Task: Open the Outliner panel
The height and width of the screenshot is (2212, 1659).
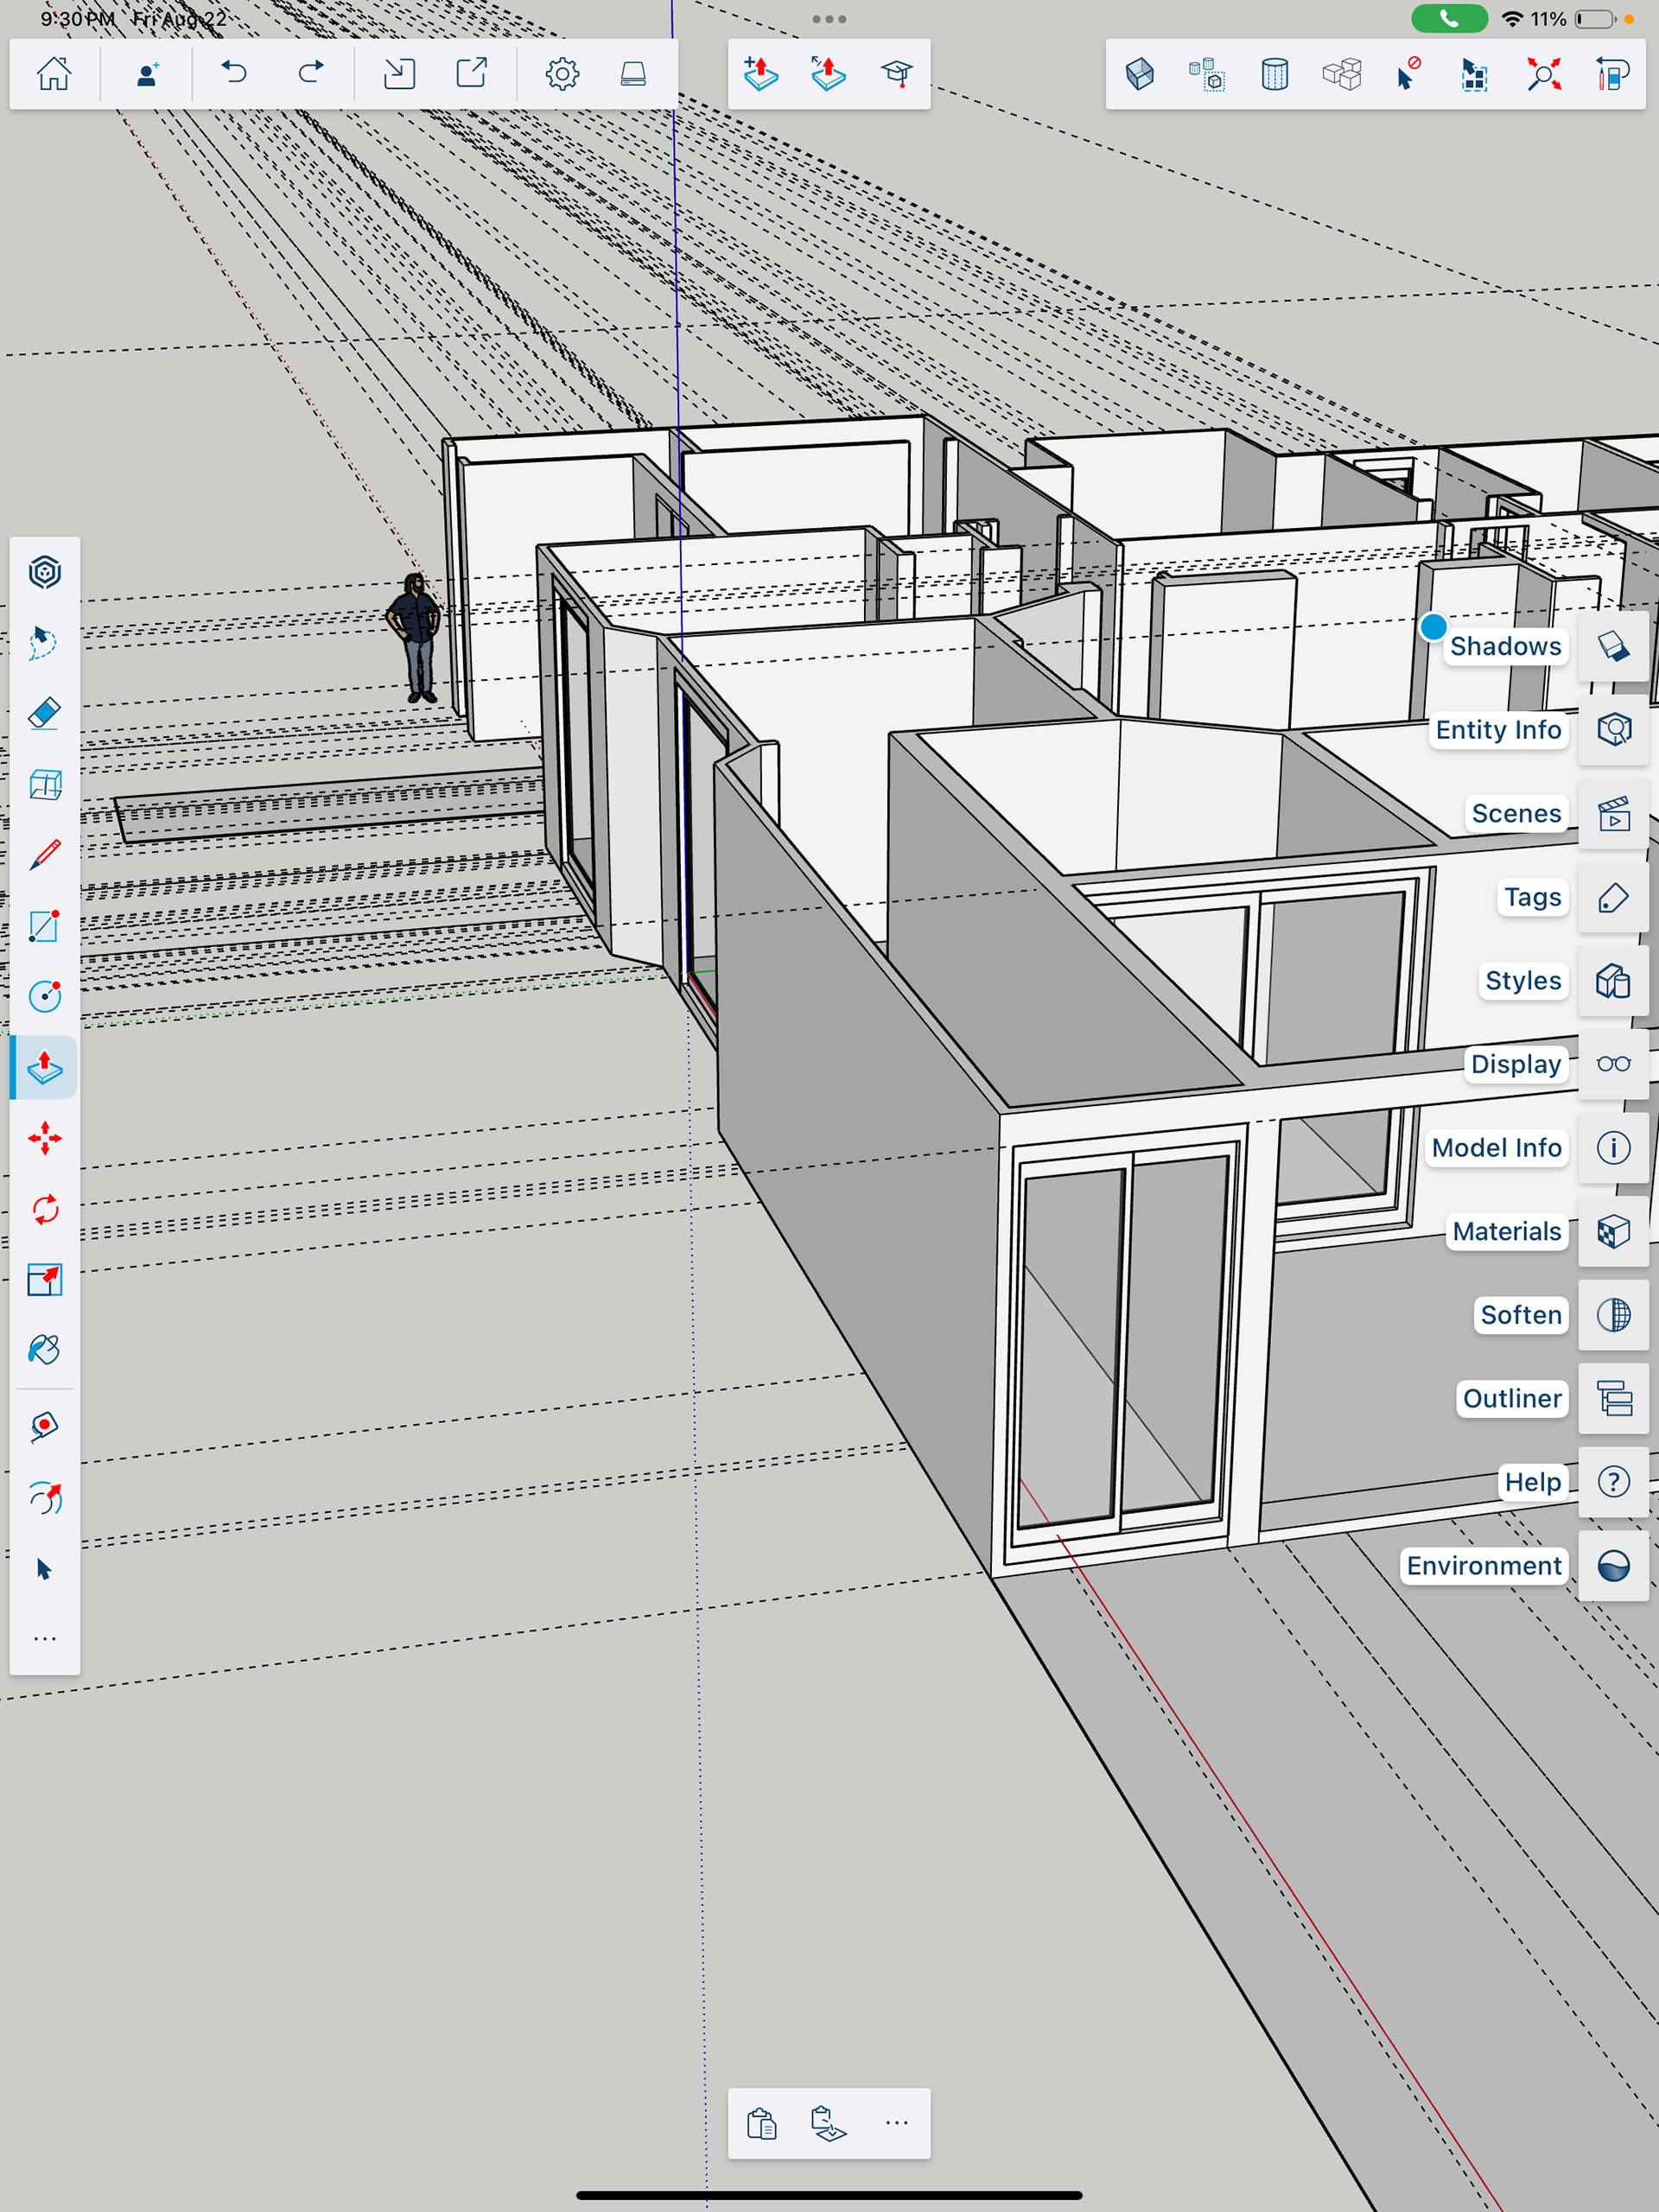Action: pyautogui.click(x=1613, y=1398)
